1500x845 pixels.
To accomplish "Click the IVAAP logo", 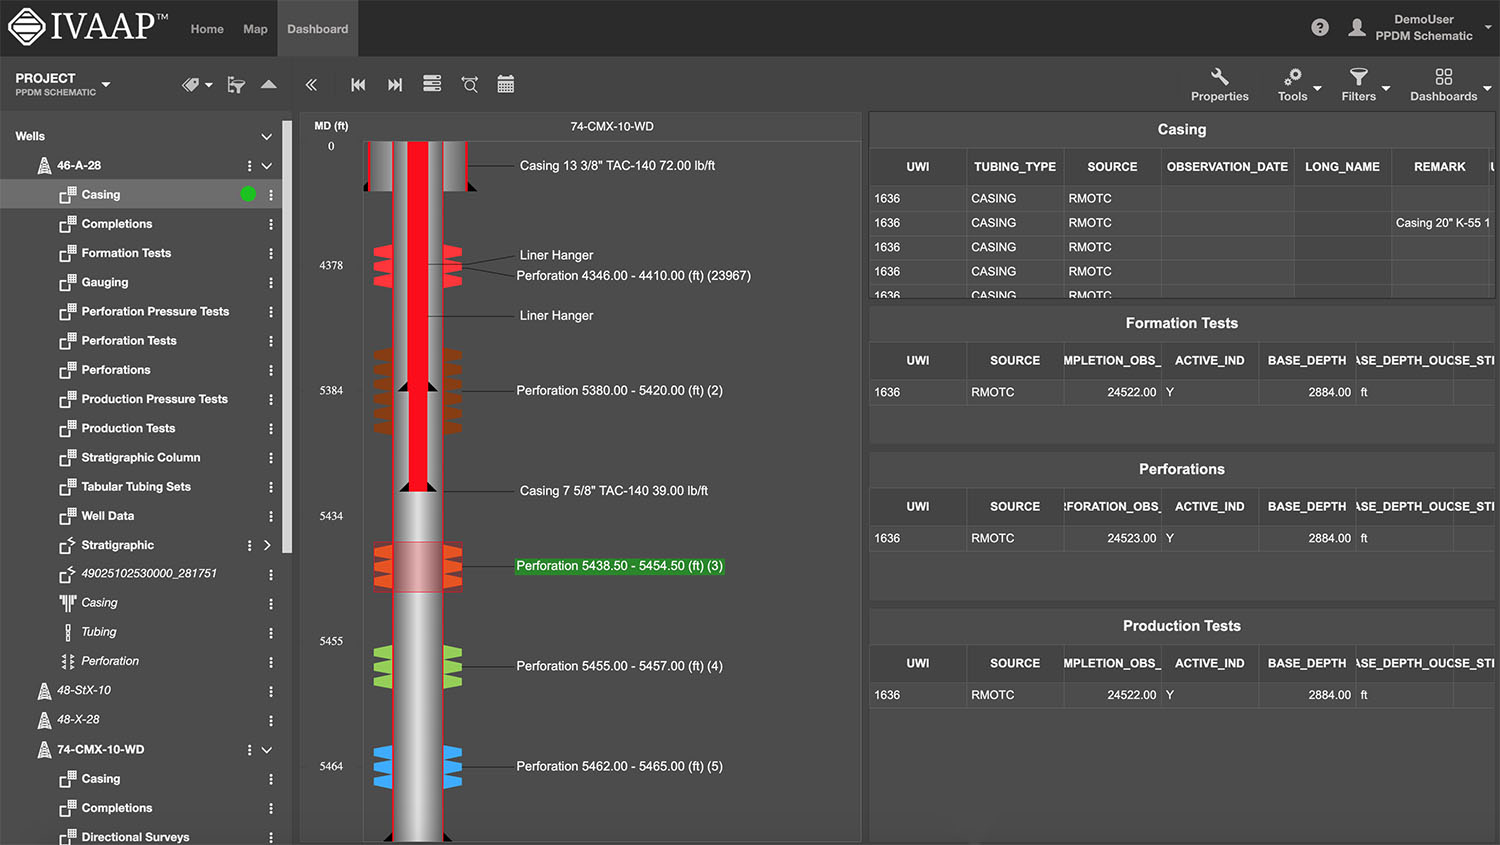I will [88, 27].
